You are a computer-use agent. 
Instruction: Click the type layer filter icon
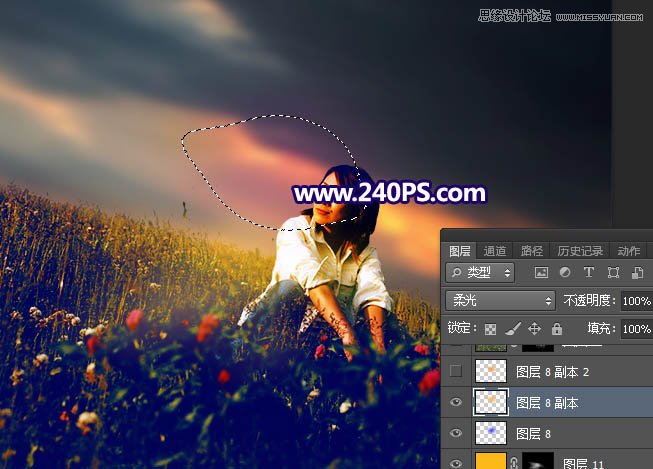coord(588,272)
